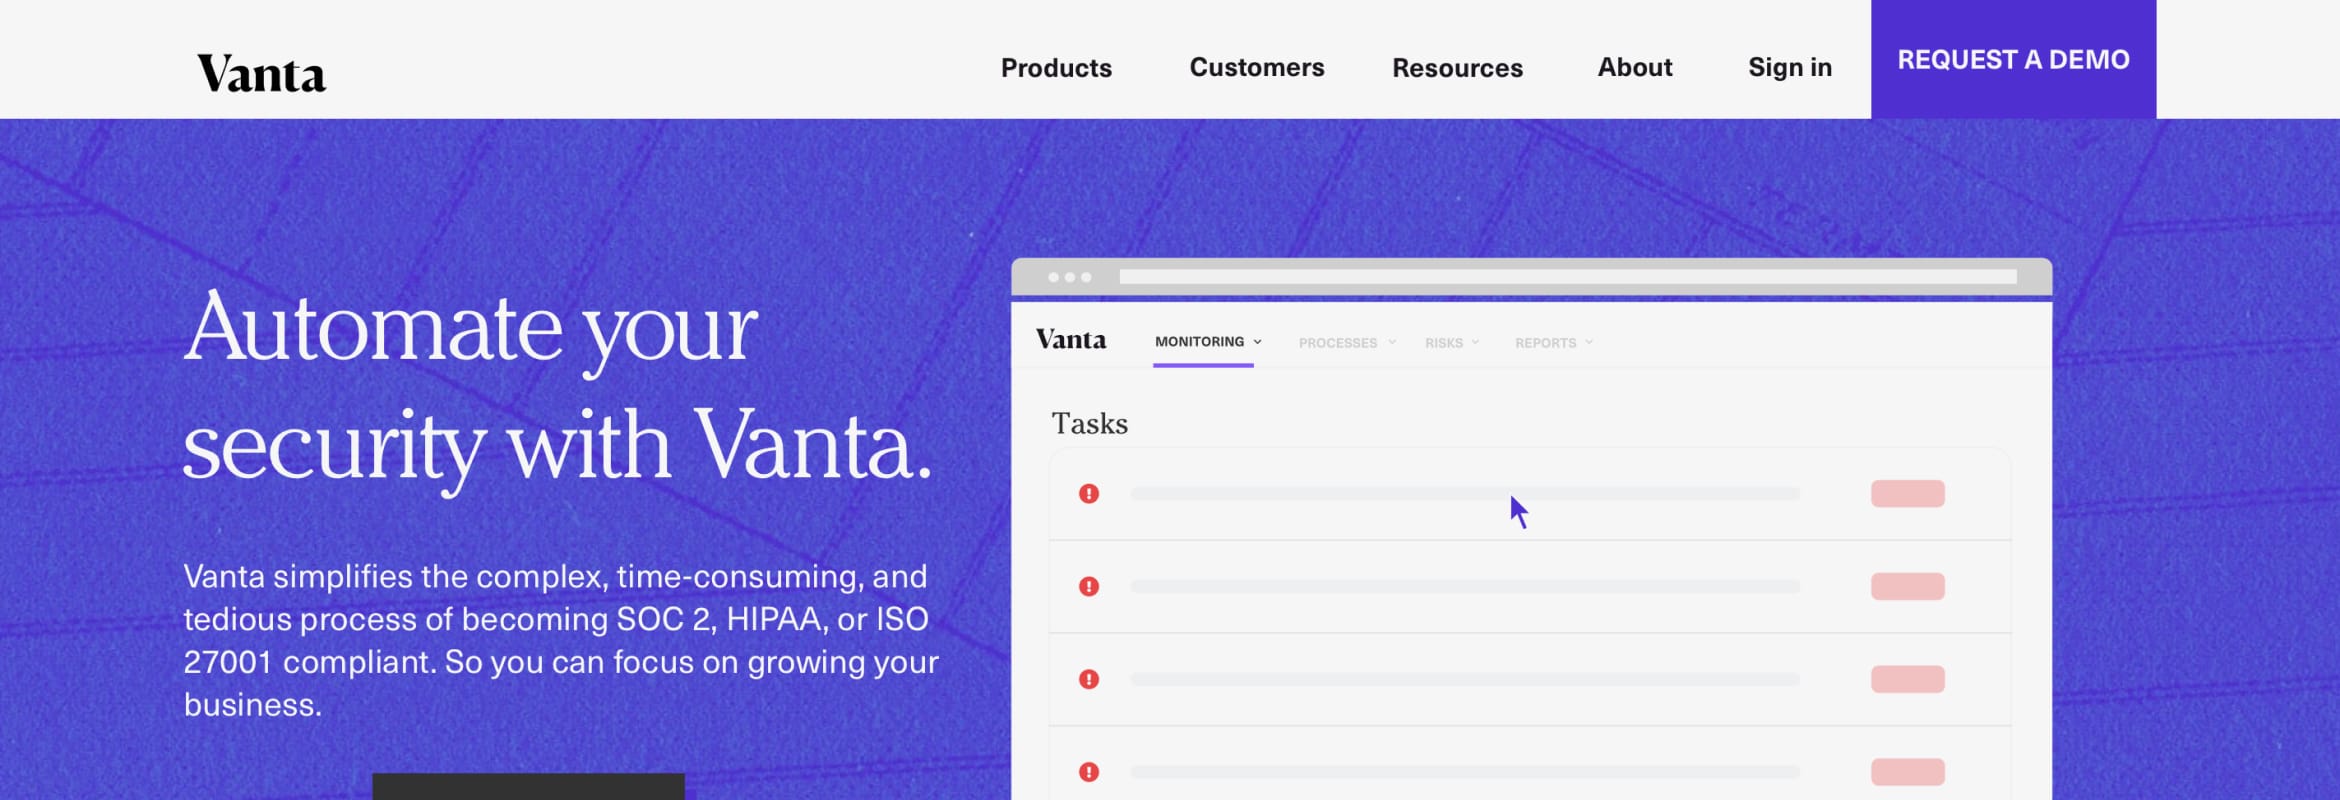Click the Vanta logo inside the dashboard mockup
2340x800 pixels.
[x=1071, y=340]
